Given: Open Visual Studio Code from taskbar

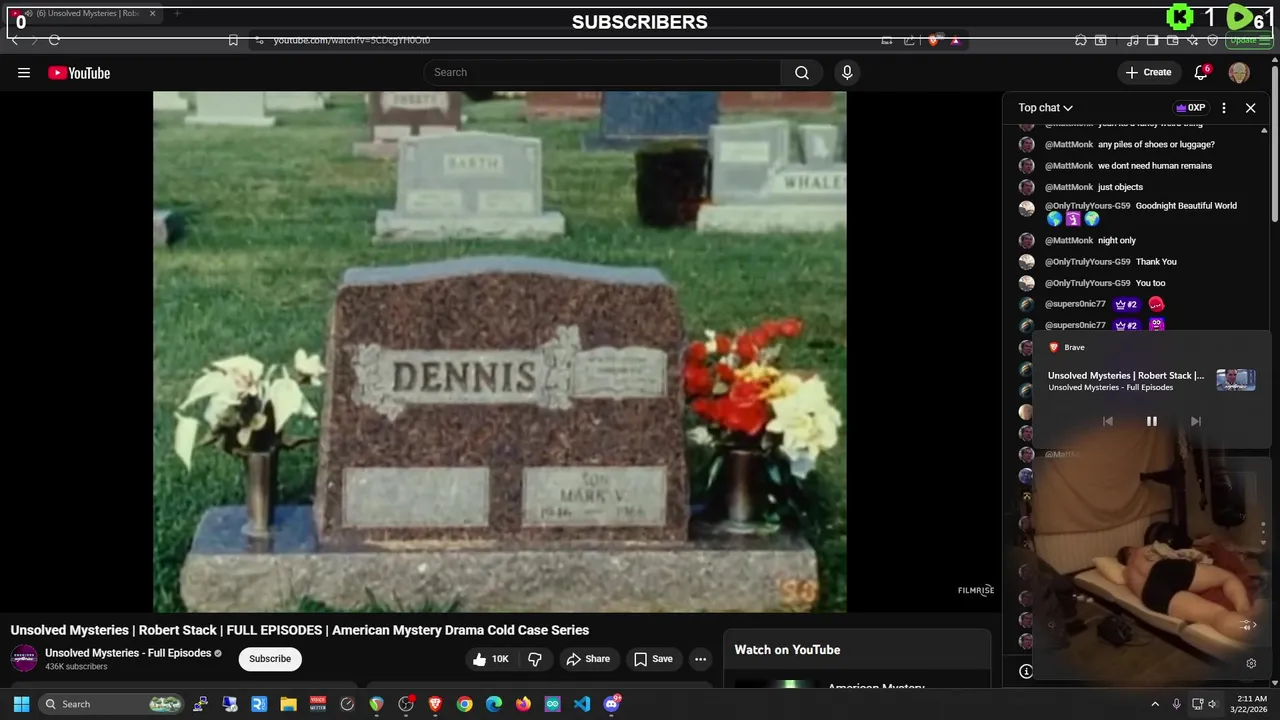Looking at the screenshot, I should [582, 704].
